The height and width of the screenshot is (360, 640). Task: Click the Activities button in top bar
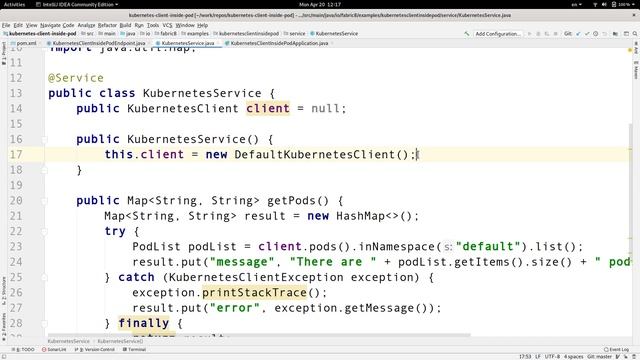[x=14, y=4]
